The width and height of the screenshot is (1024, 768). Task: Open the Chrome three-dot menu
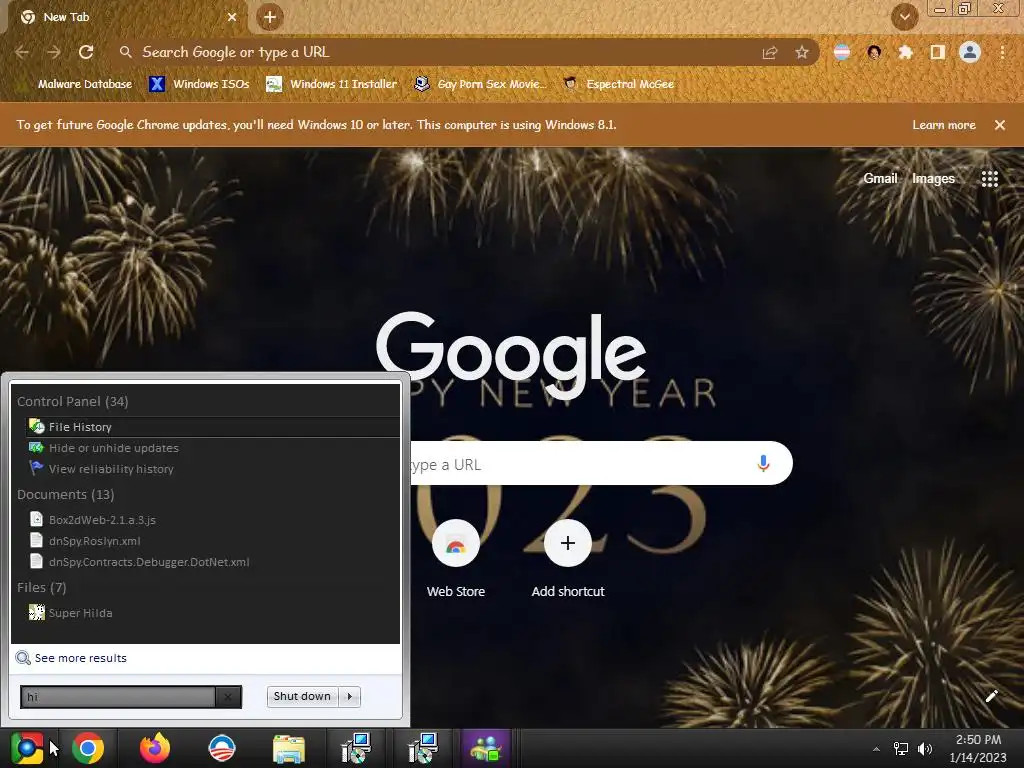coord(1002,52)
